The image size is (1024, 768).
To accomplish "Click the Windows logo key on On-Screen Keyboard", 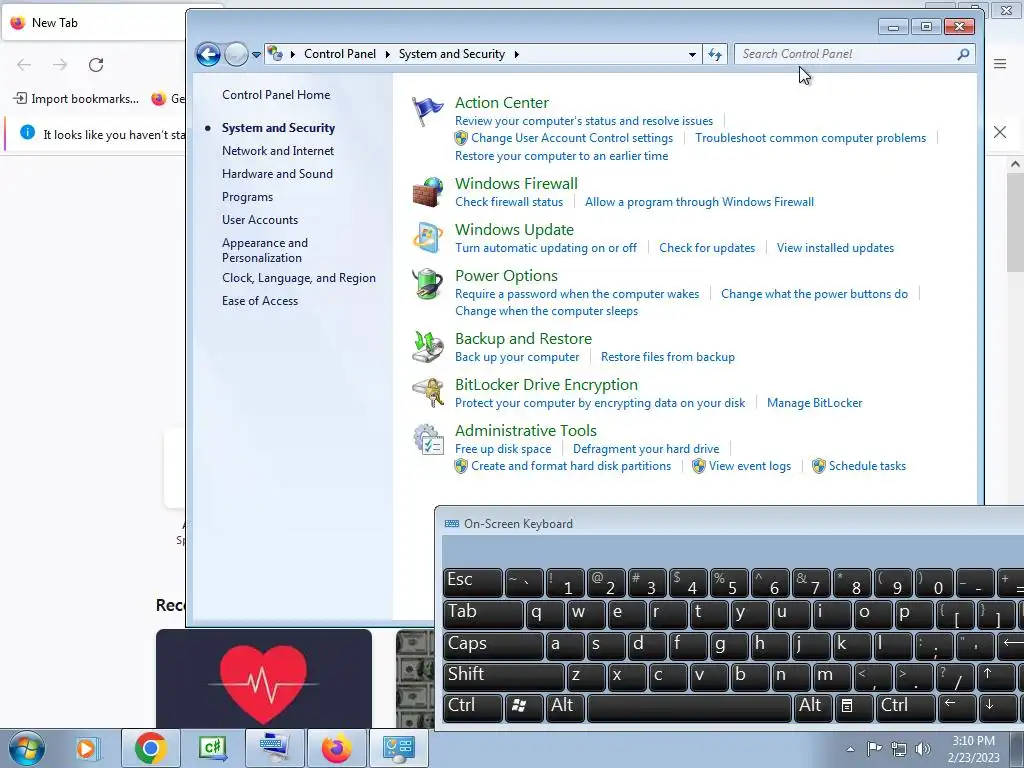I will 524,707.
